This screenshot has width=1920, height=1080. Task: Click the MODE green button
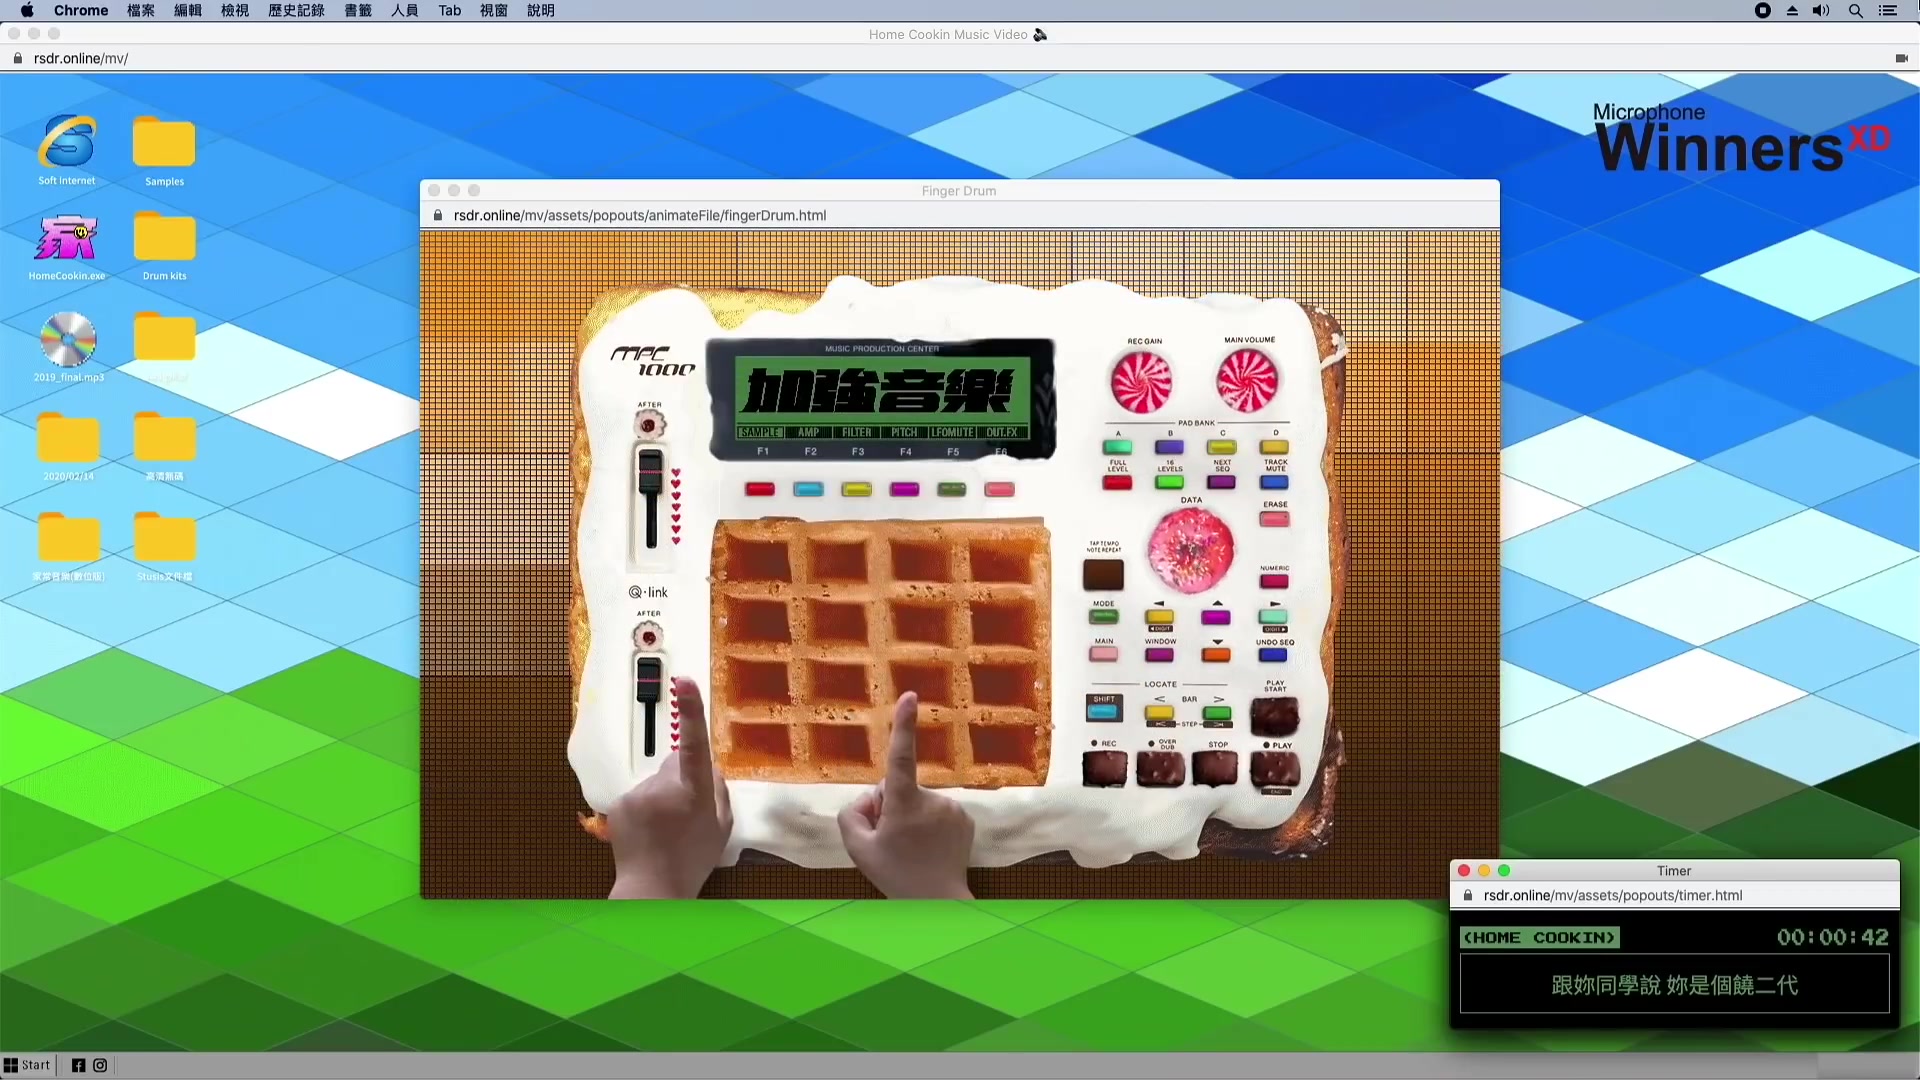coord(1103,617)
